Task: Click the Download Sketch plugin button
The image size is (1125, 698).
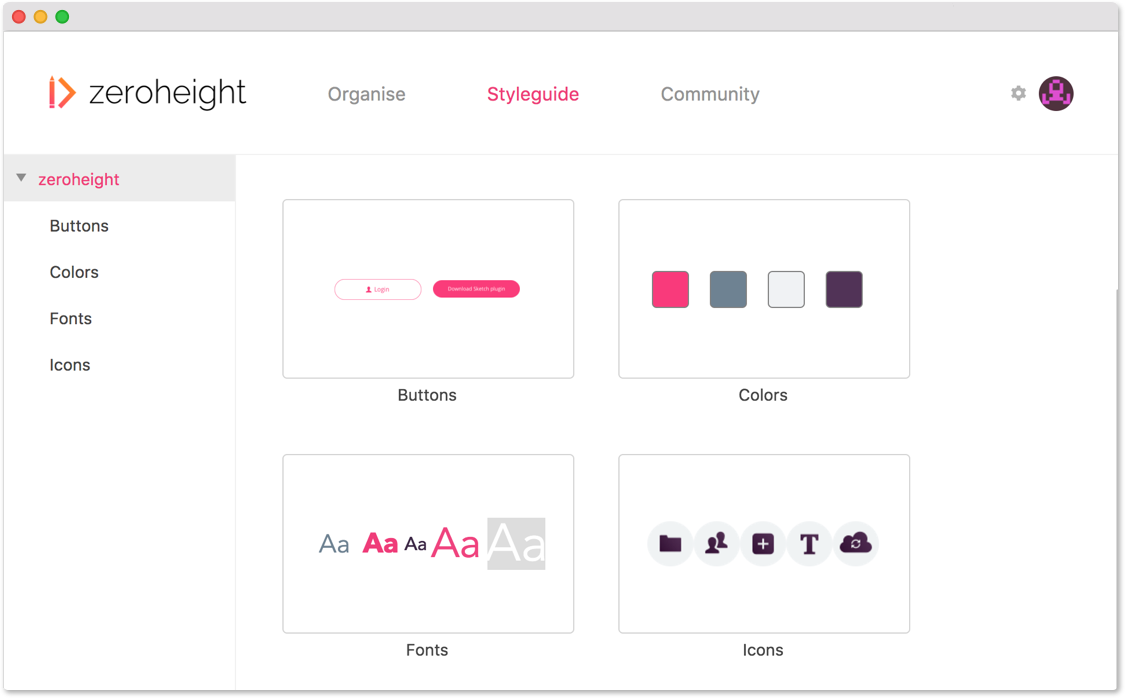Action: pyautogui.click(x=476, y=289)
